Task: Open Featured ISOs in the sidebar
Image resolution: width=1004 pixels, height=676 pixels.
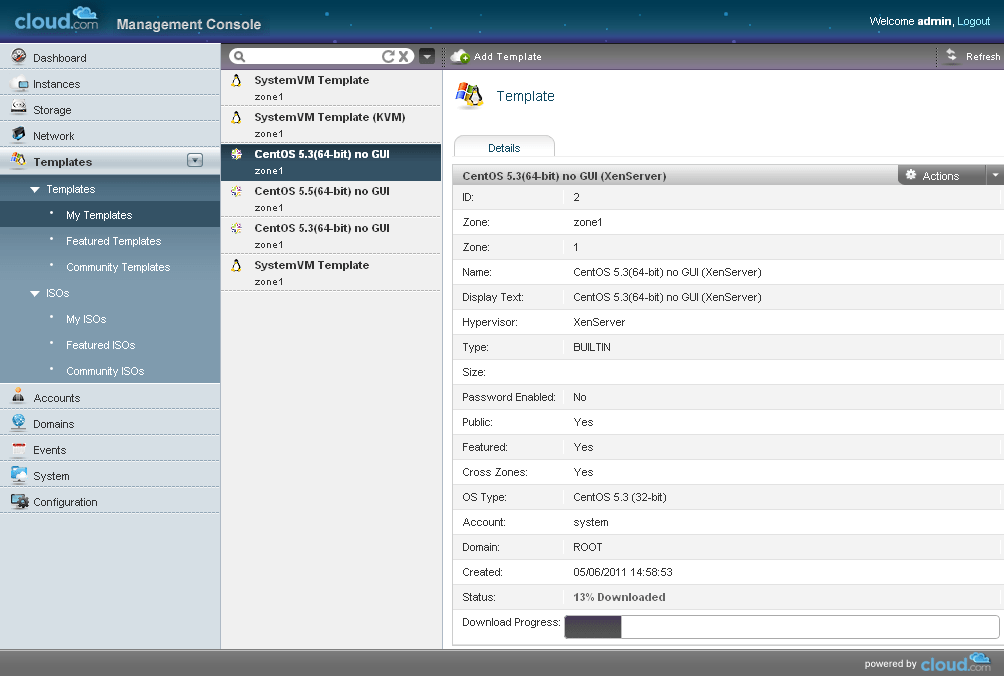Action: (101, 345)
